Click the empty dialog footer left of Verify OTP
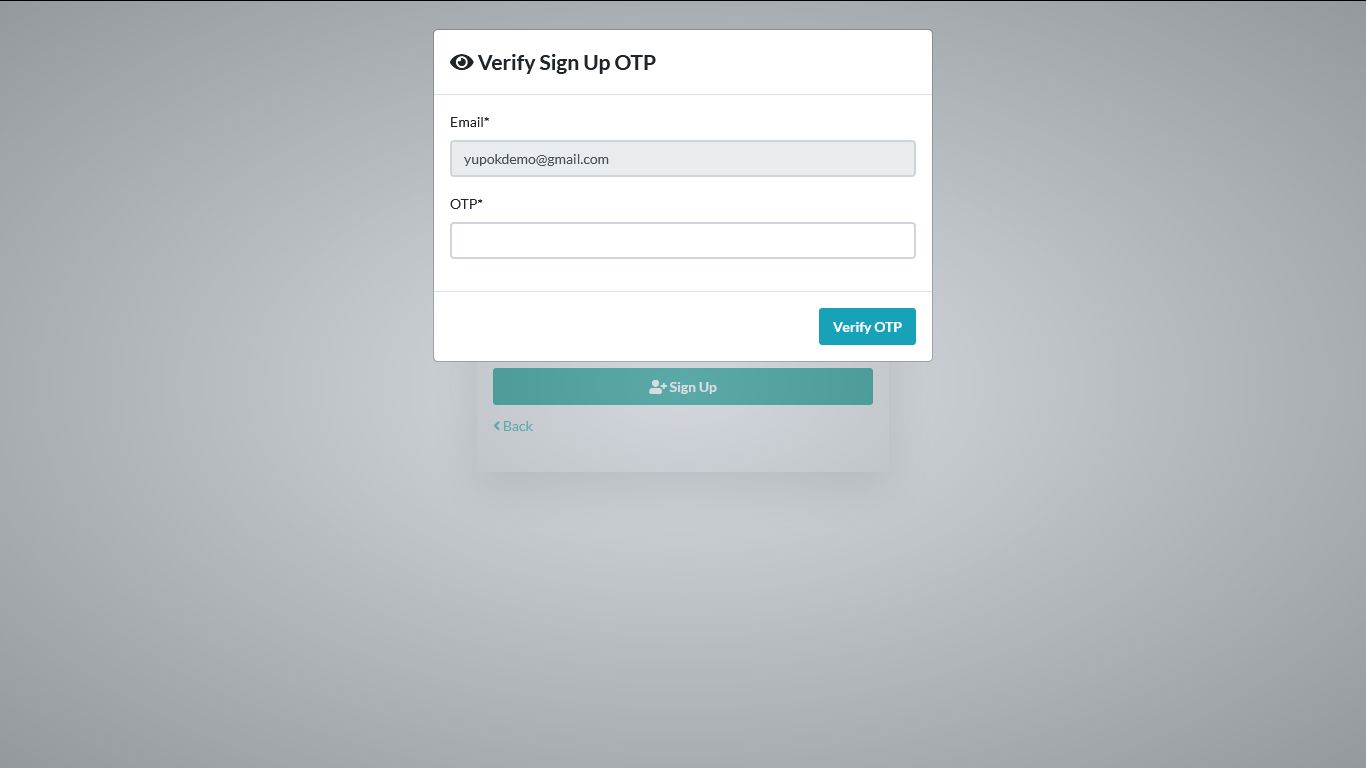The width and height of the screenshot is (1366, 768). pyautogui.click(x=620, y=327)
